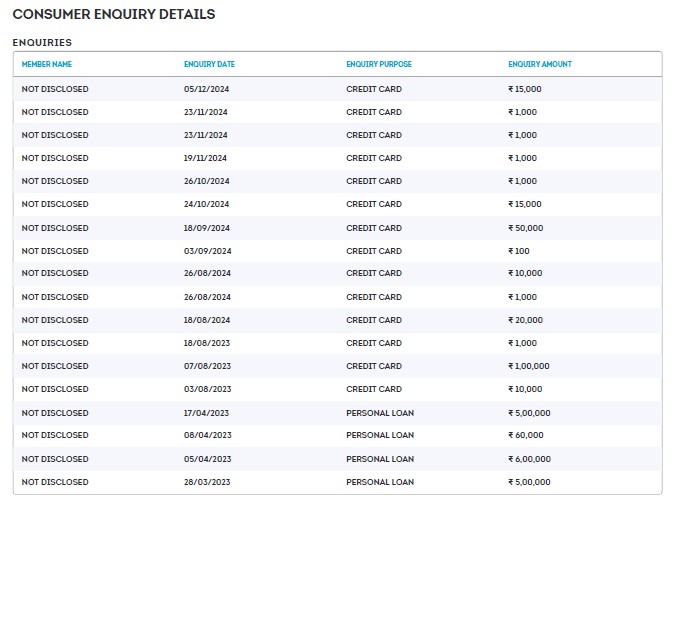Click the Enquiry Date column header
Screen dimensions: 677x617
(209, 64)
